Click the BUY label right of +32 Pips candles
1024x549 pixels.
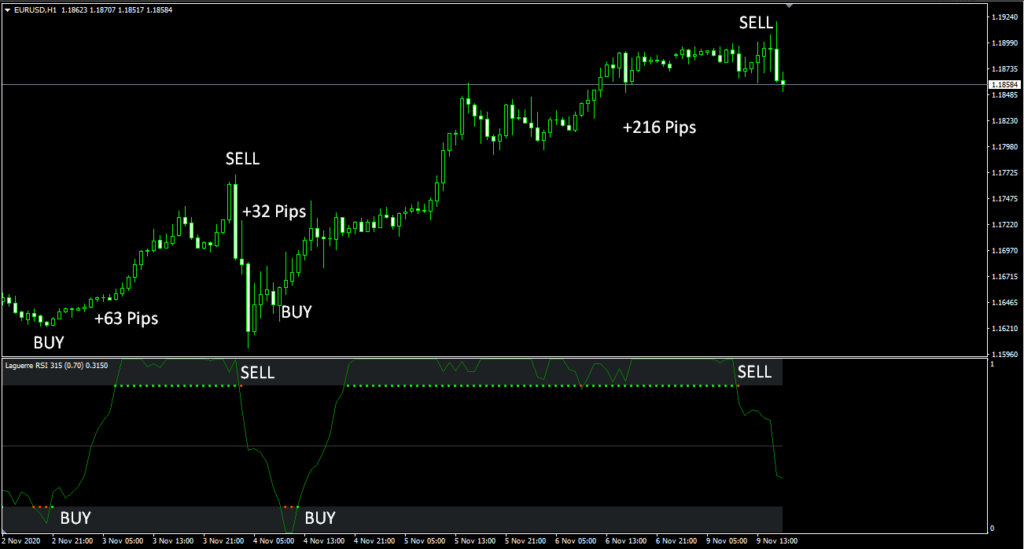click(296, 312)
